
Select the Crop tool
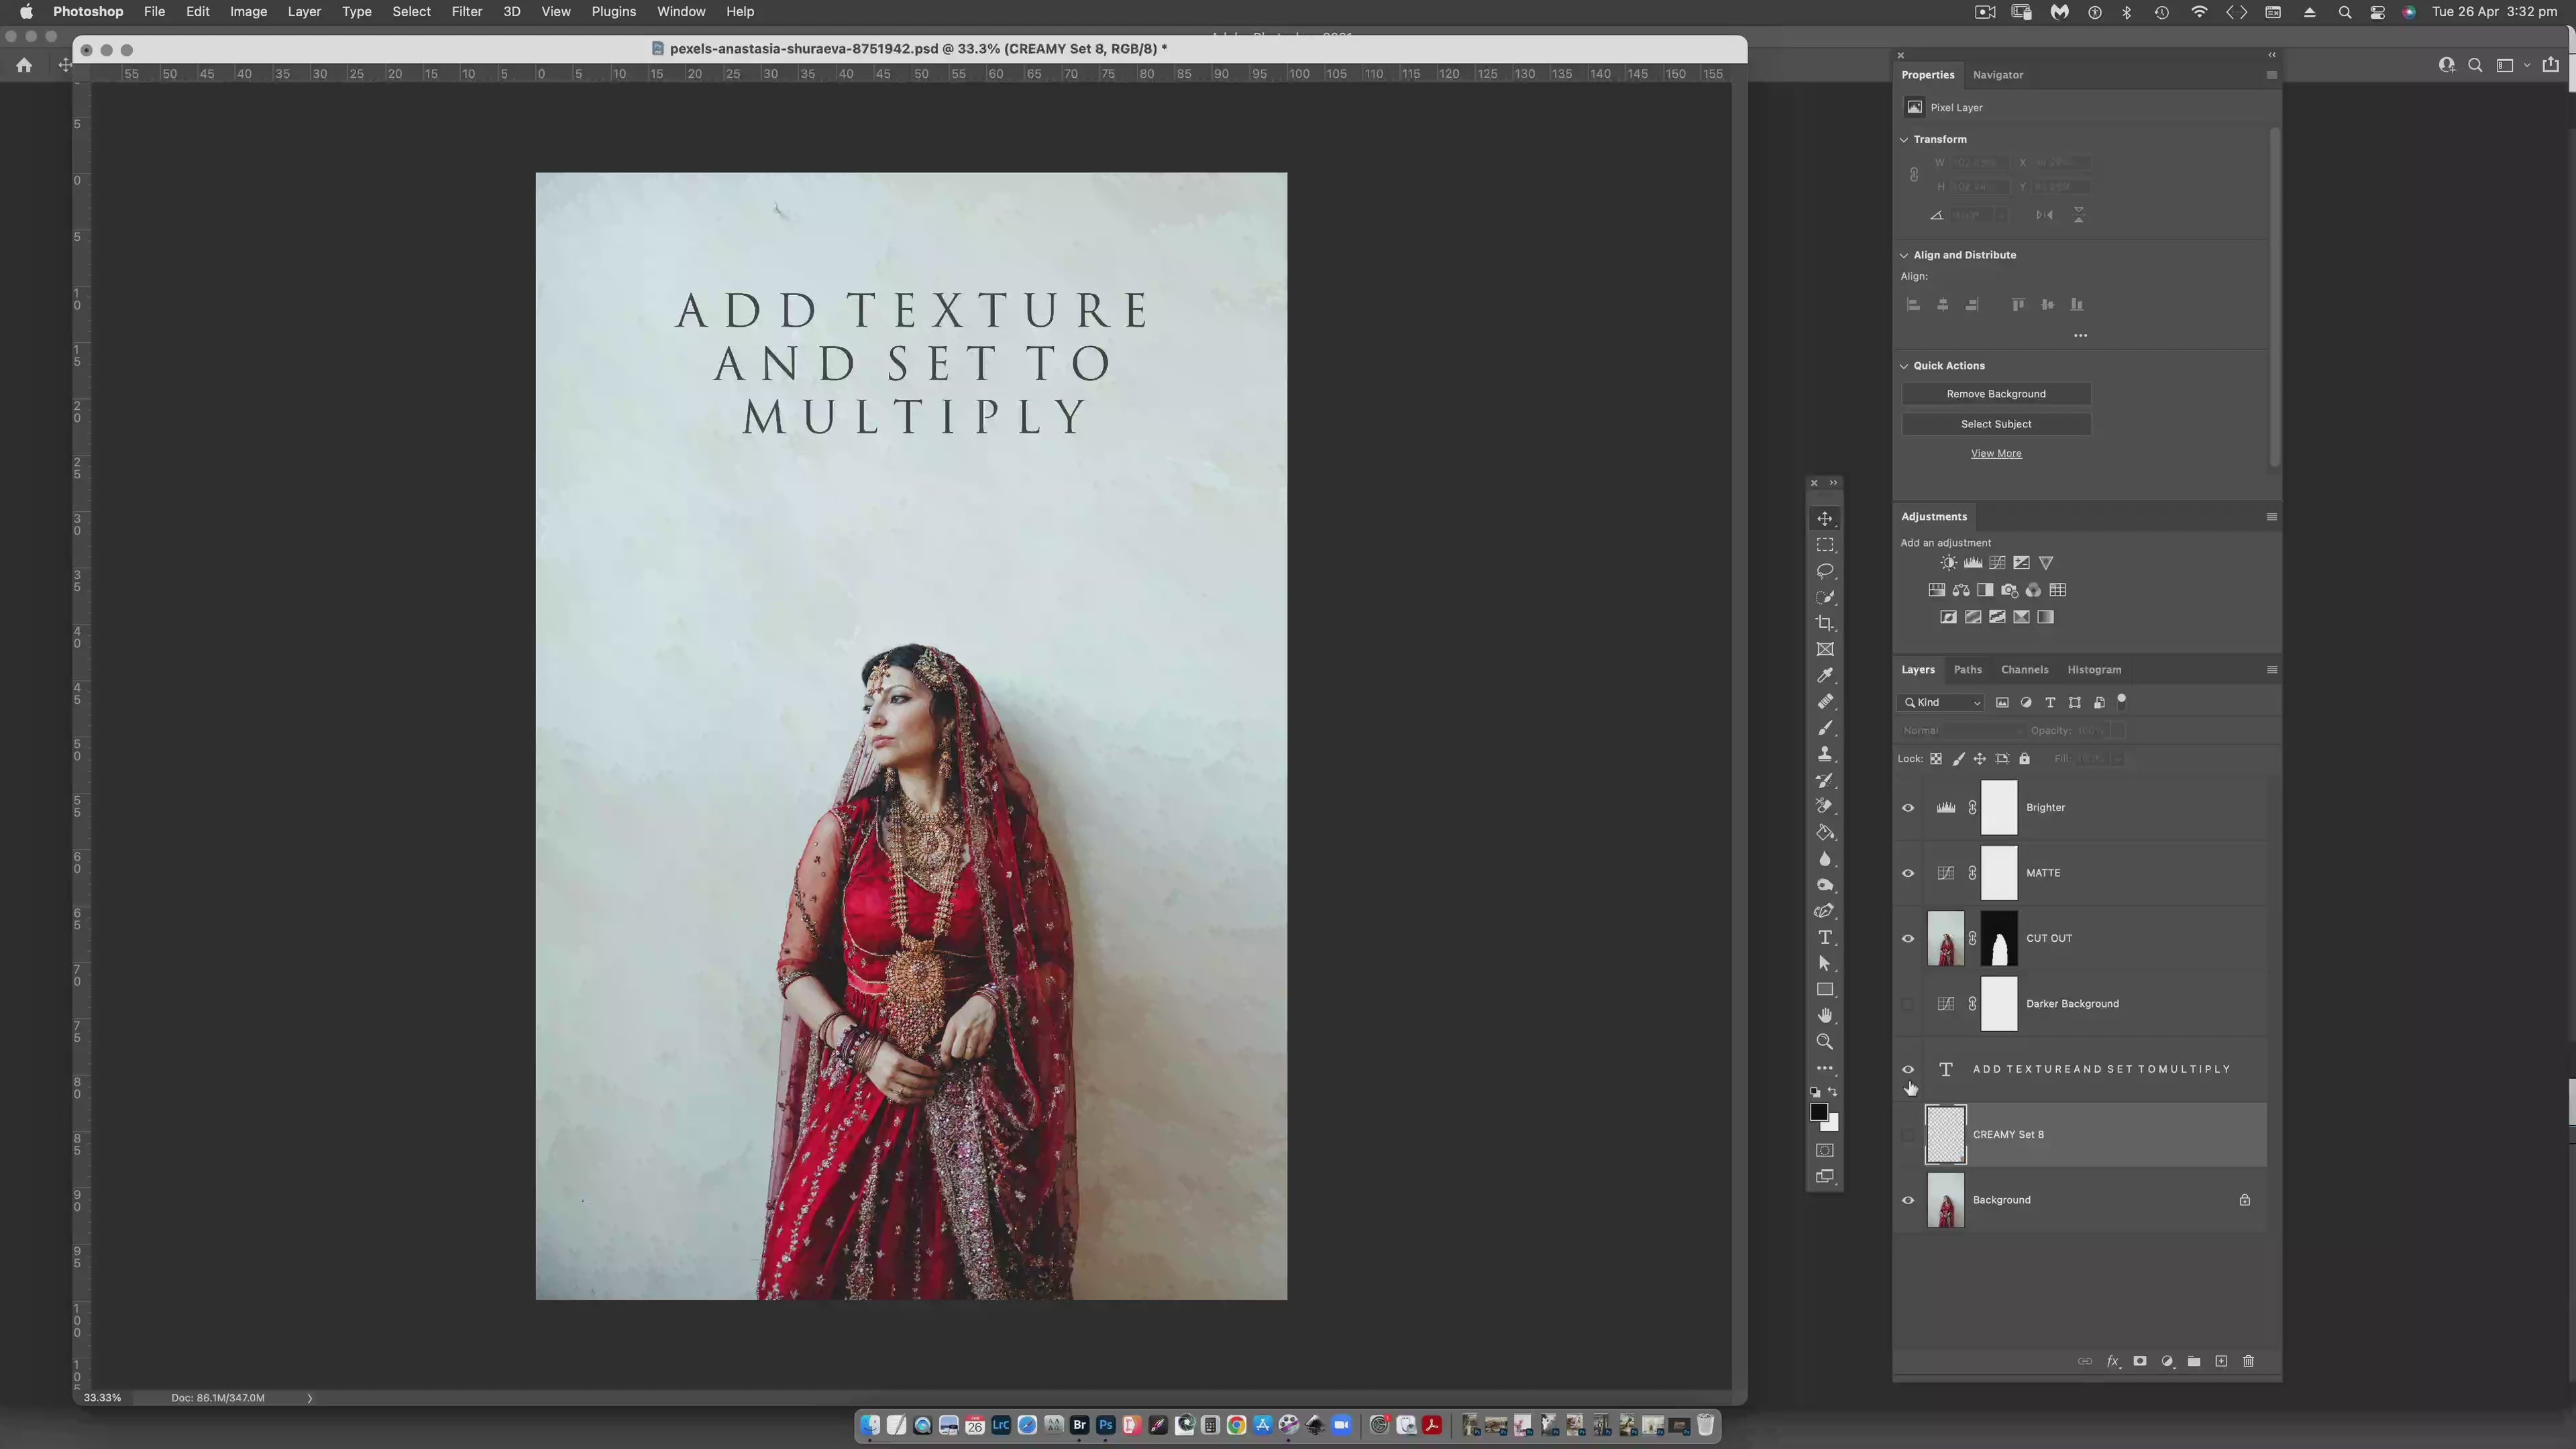pos(1825,623)
